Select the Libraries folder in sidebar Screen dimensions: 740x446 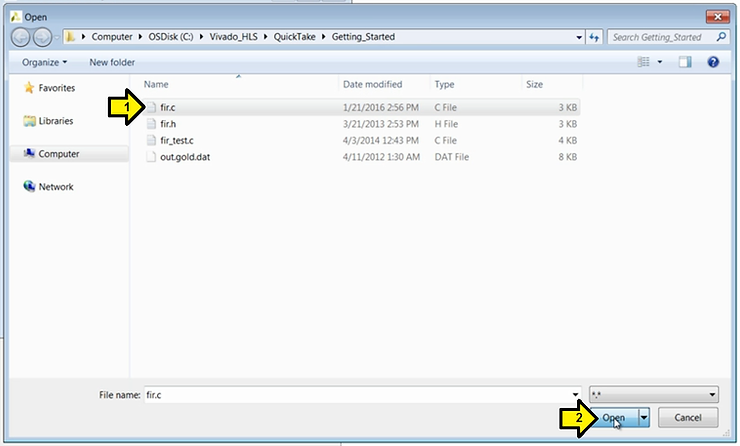tap(30, 121)
